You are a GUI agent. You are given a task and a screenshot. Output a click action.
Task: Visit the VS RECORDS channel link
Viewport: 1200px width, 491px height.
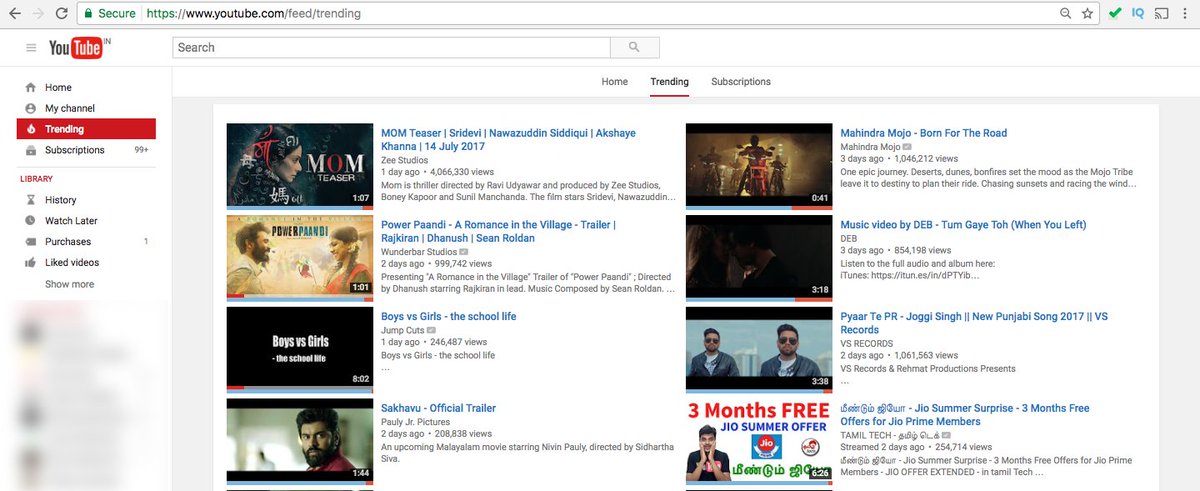coord(868,342)
